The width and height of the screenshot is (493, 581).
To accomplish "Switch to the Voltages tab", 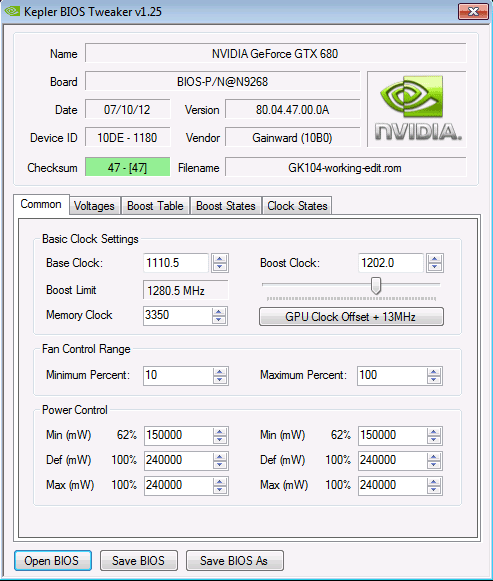I will 94,206.
